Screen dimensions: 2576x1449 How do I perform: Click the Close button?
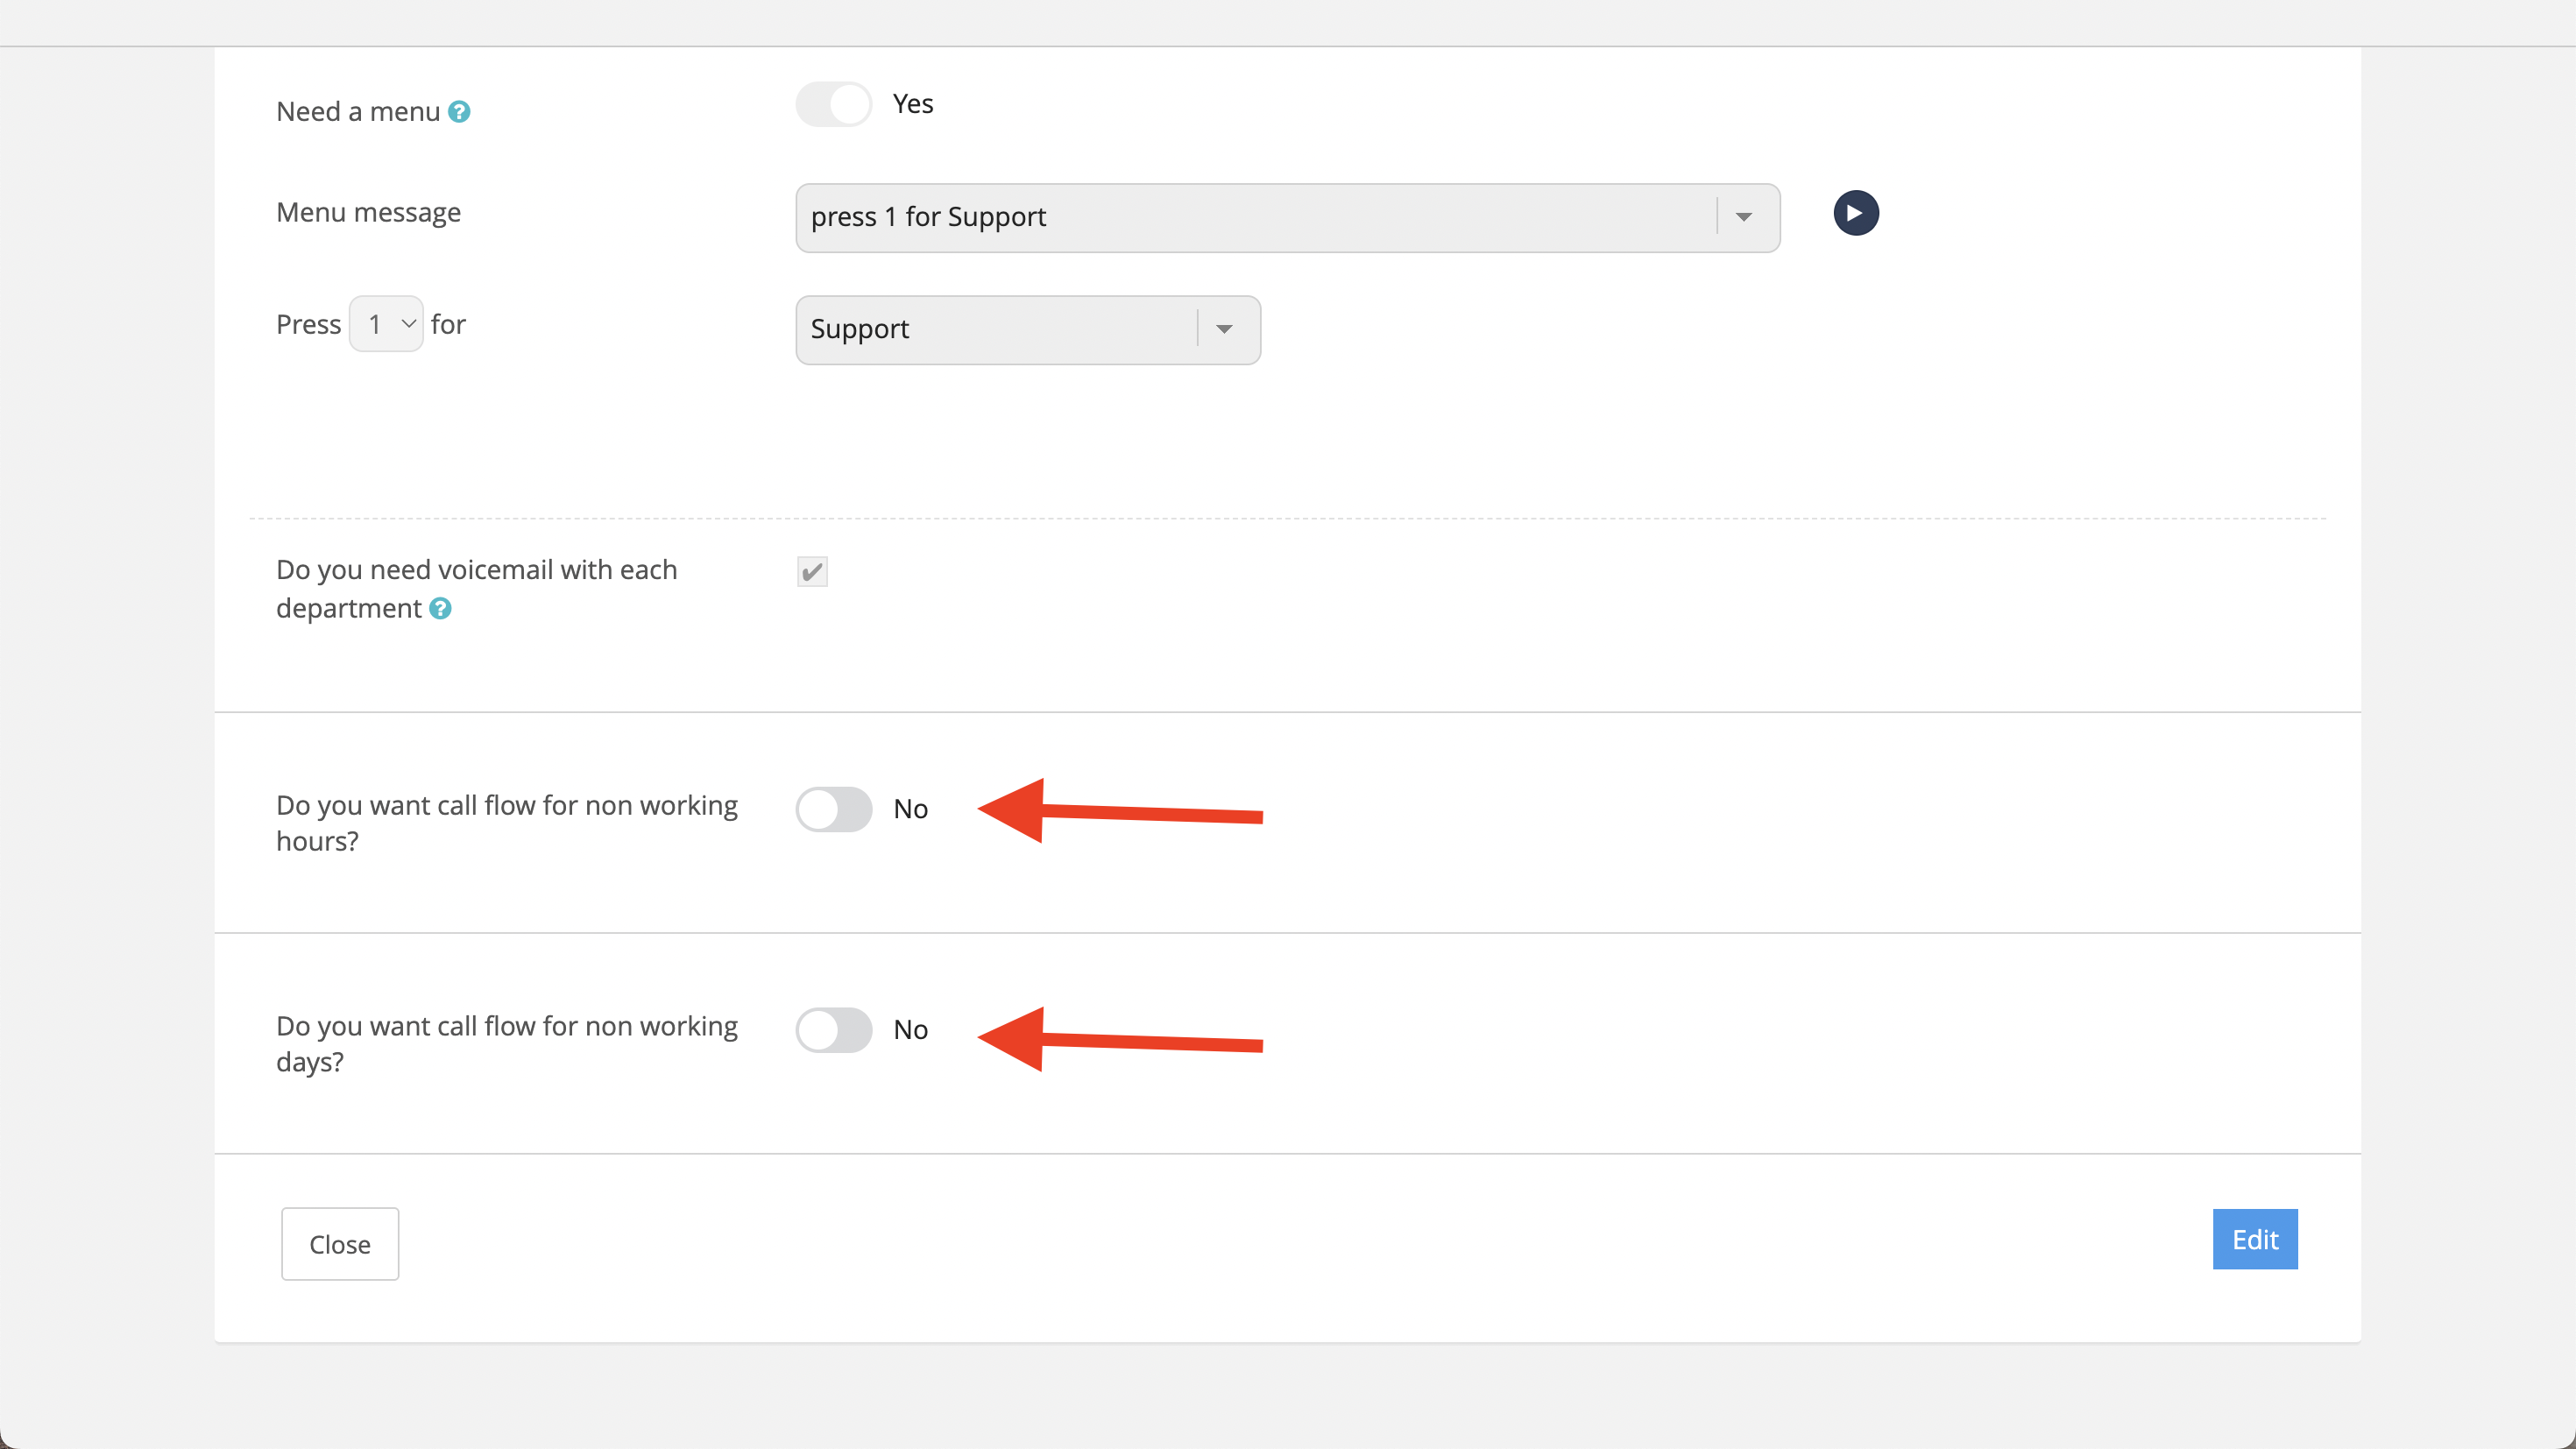[340, 1244]
